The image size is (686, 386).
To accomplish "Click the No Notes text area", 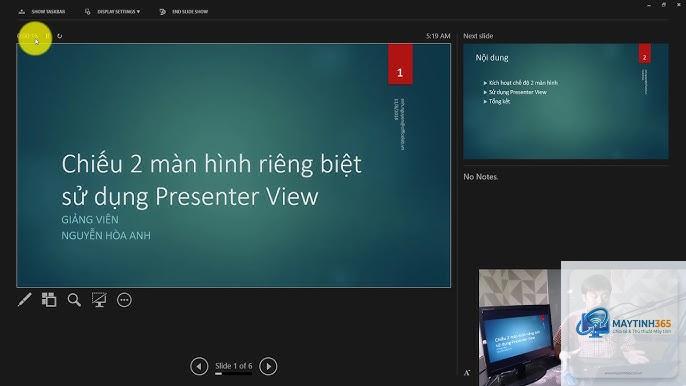I will click(480, 177).
